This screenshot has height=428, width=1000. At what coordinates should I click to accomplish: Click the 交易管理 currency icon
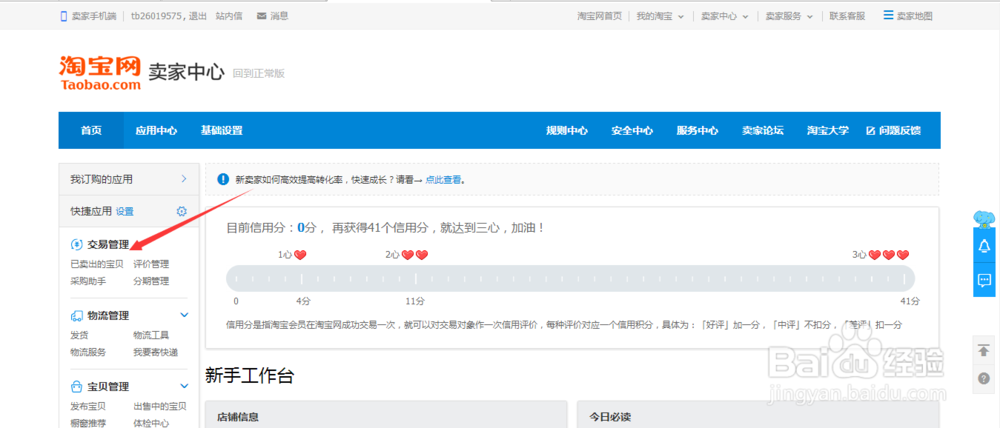coord(76,244)
